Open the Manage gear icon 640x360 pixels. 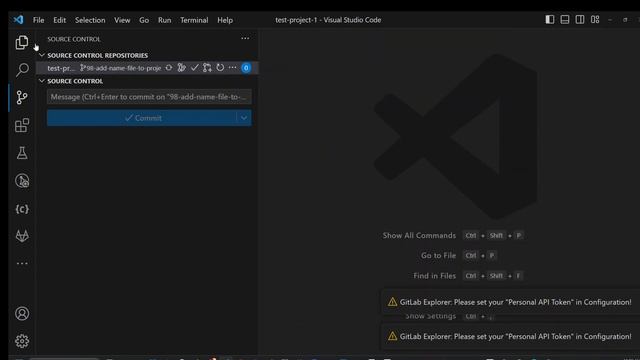click(22, 341)
